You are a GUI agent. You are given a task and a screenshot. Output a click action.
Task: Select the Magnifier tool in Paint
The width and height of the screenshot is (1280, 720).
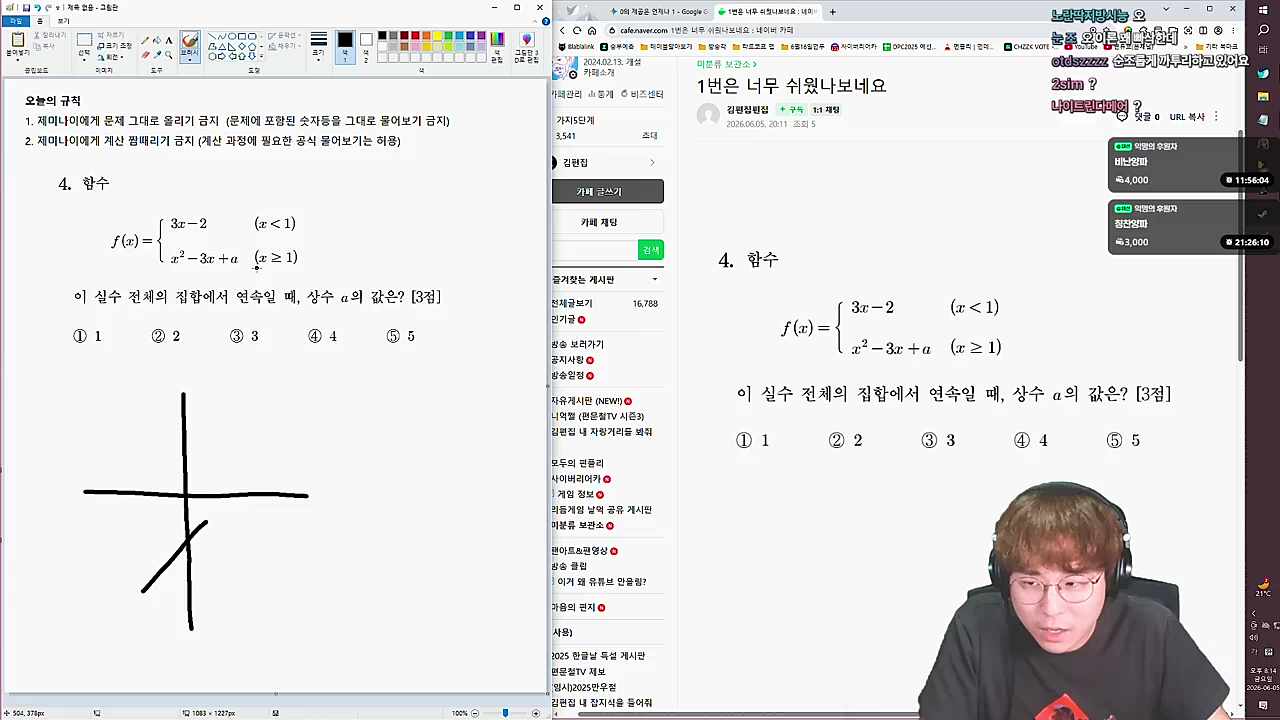click(169, 55)
